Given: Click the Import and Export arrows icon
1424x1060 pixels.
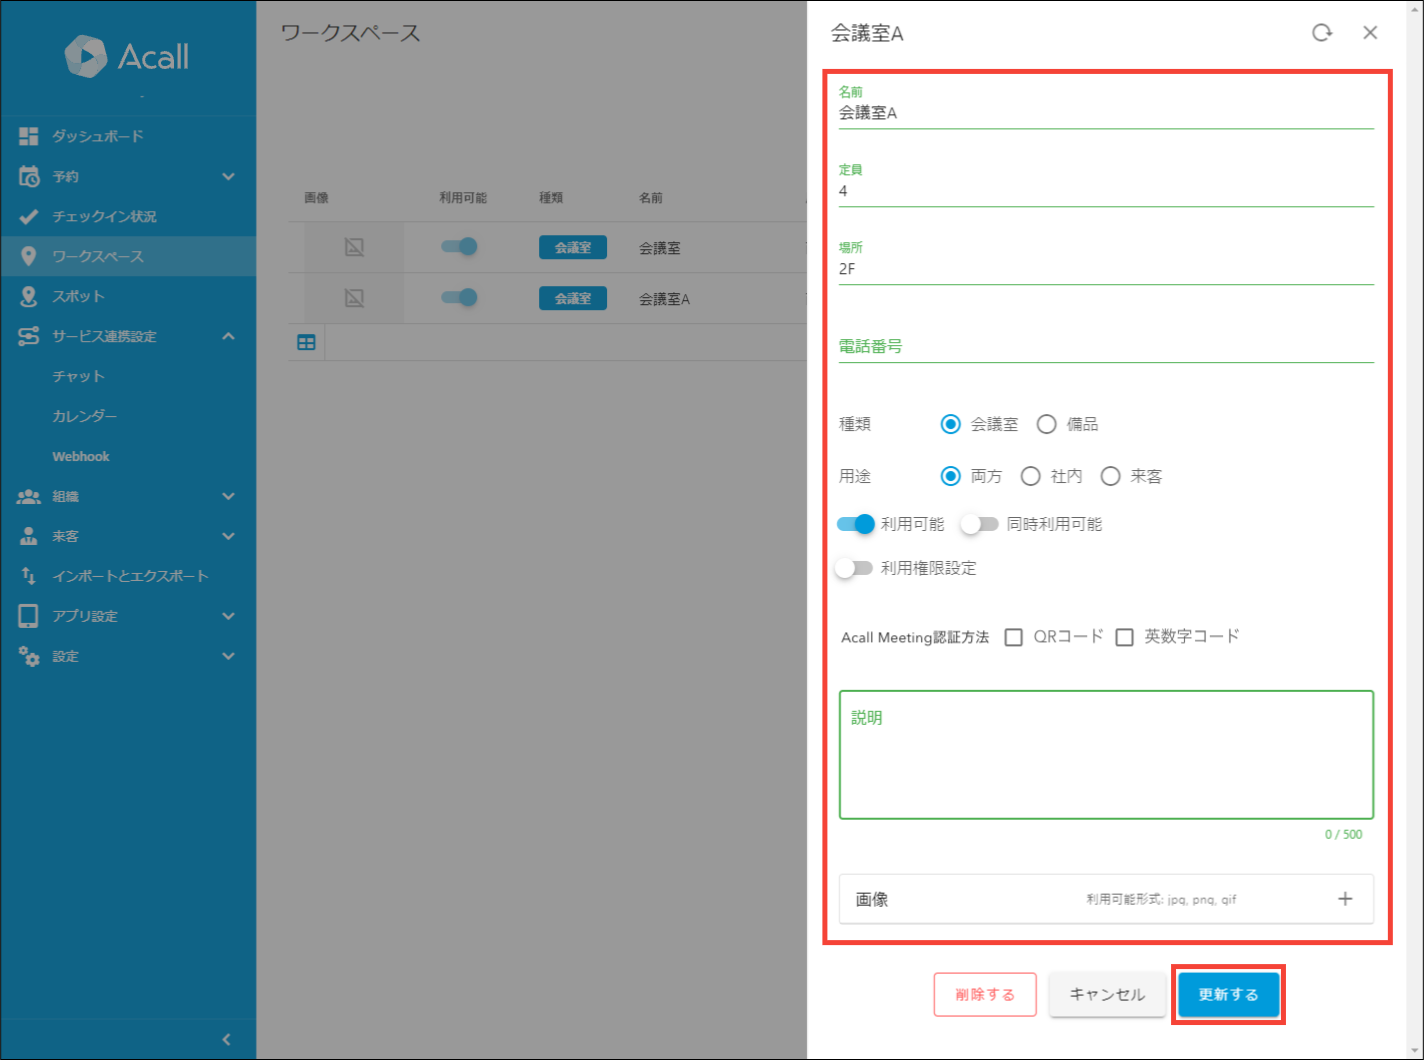Looking at the screenshot, I should click(29, 576).
